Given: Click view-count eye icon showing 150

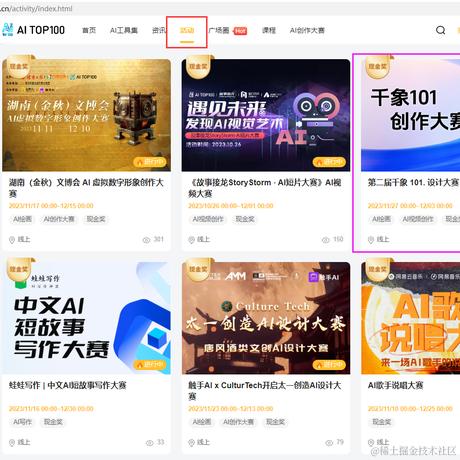Looking at the screenshot, I should (326, 240).
